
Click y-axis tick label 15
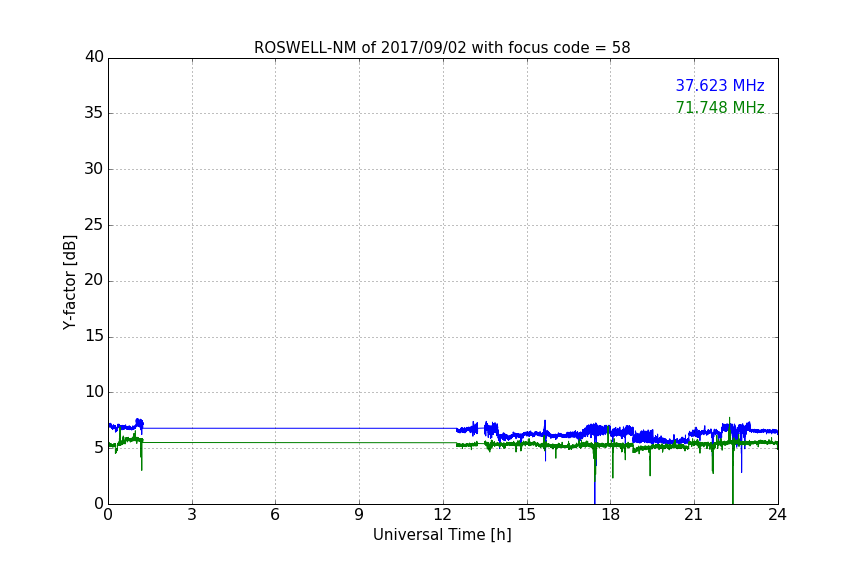[x=94, y=336]
